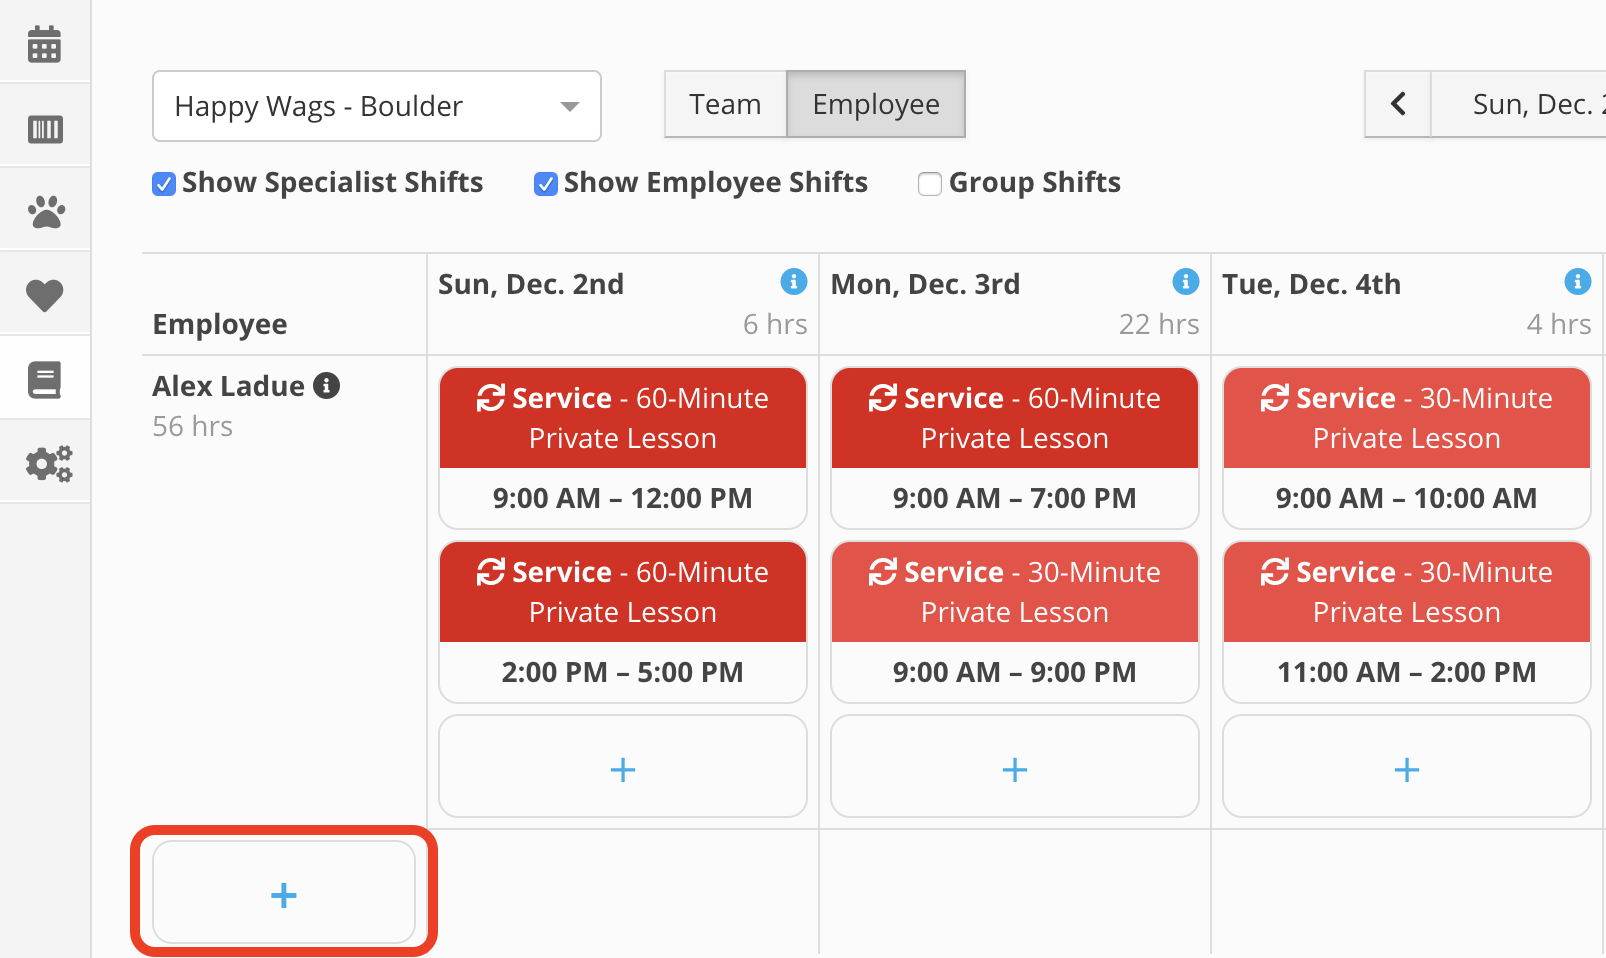Click info icon for Tue, Dec. 4th
1606x958 pixels.
(x=1578, y=282)
